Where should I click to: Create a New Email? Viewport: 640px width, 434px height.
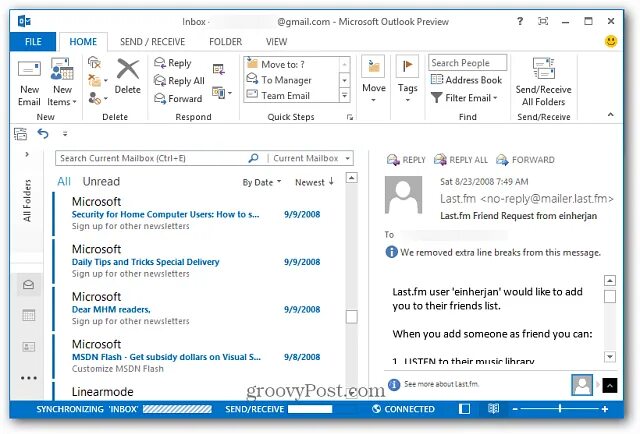coord(29,83)
